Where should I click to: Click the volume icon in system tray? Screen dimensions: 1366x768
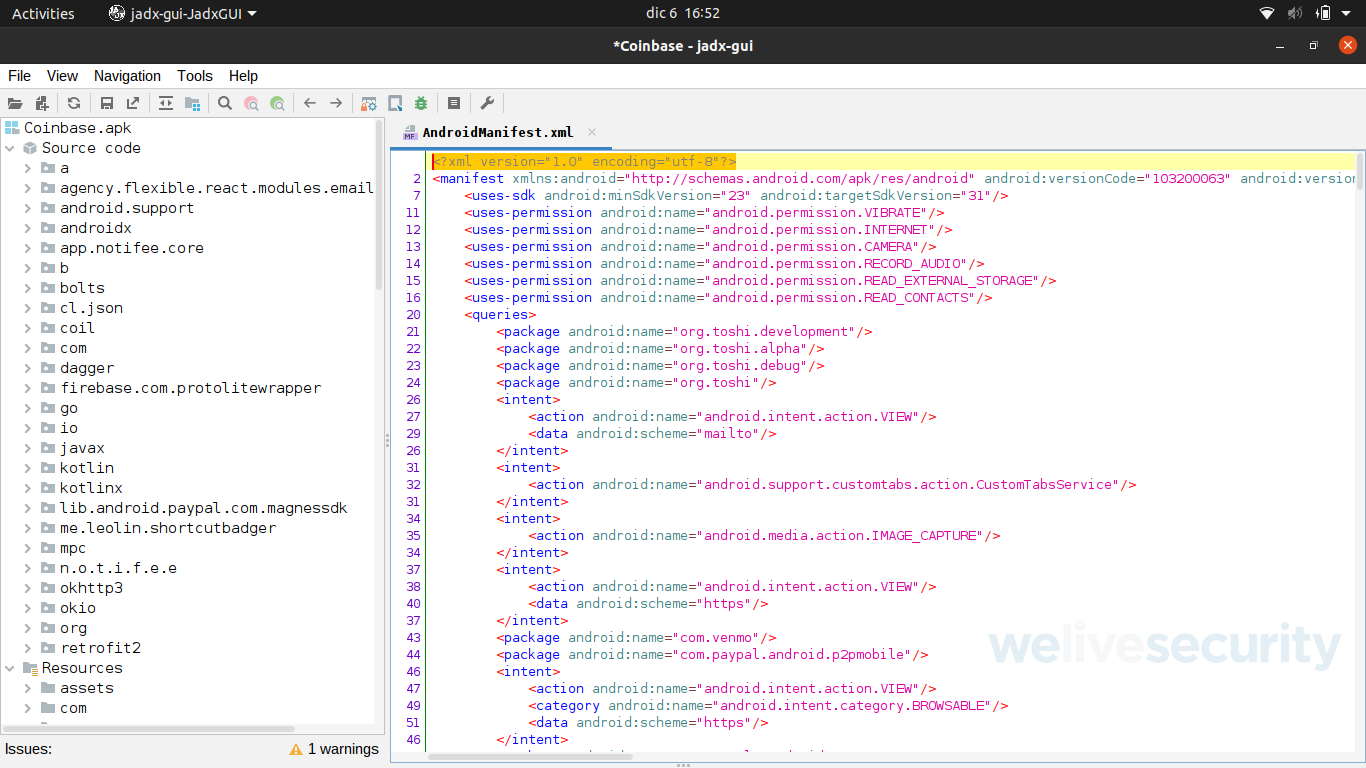click(x=1295, y=13)
